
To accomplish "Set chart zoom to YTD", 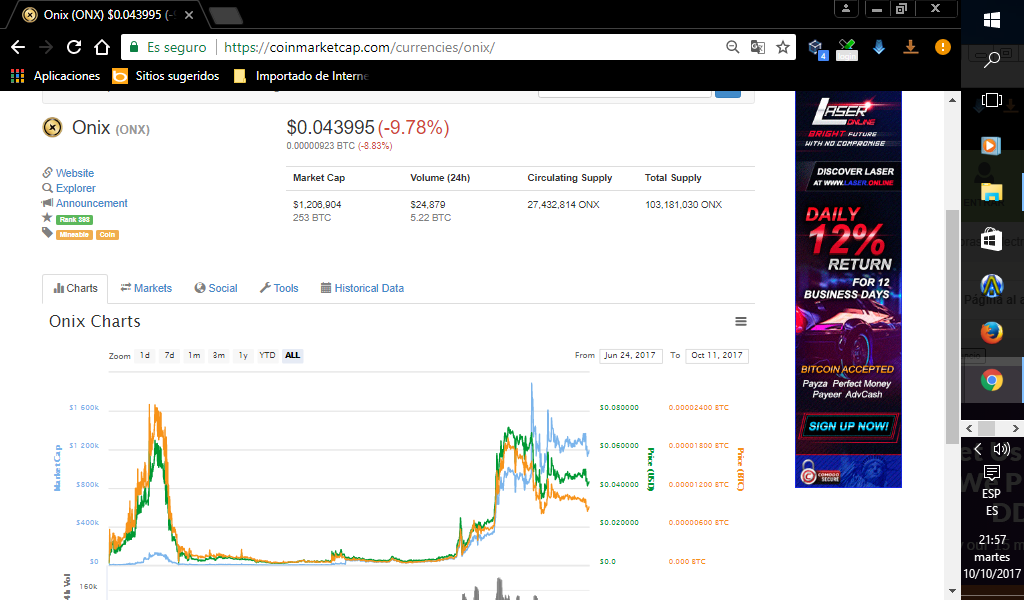I will tap(267, 356).
